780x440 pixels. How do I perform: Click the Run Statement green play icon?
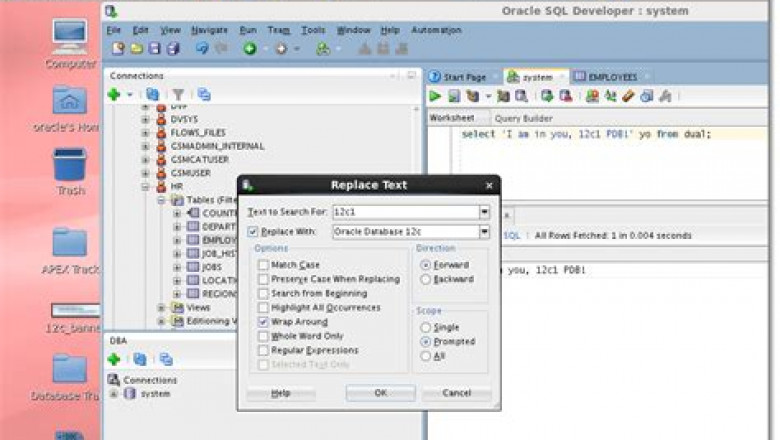click(x=435, y=96)
